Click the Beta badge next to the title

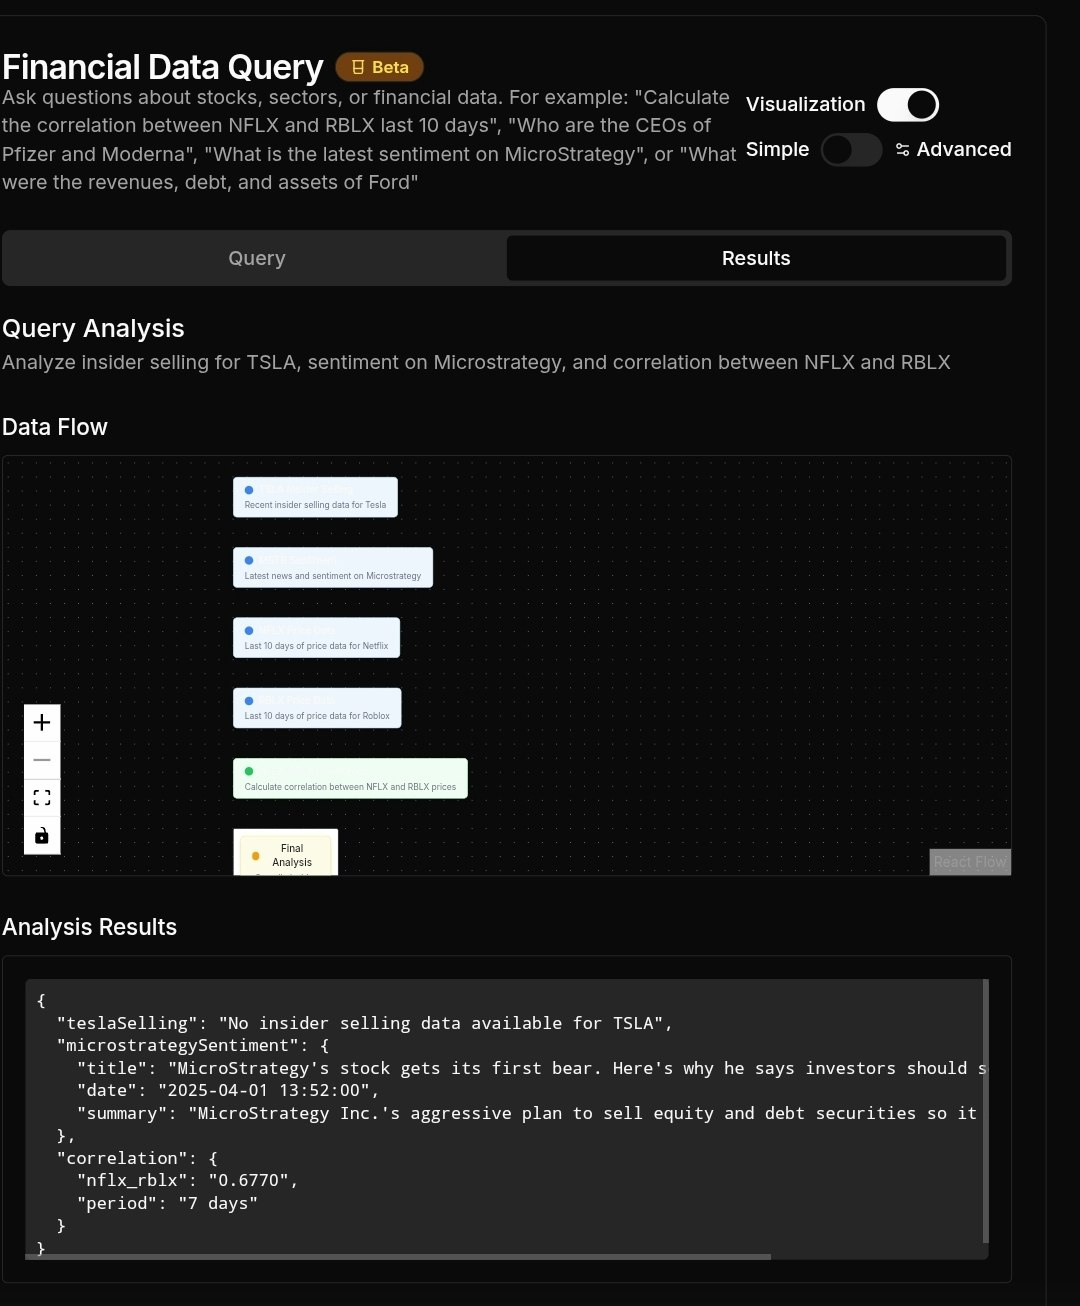click(380, 67)
